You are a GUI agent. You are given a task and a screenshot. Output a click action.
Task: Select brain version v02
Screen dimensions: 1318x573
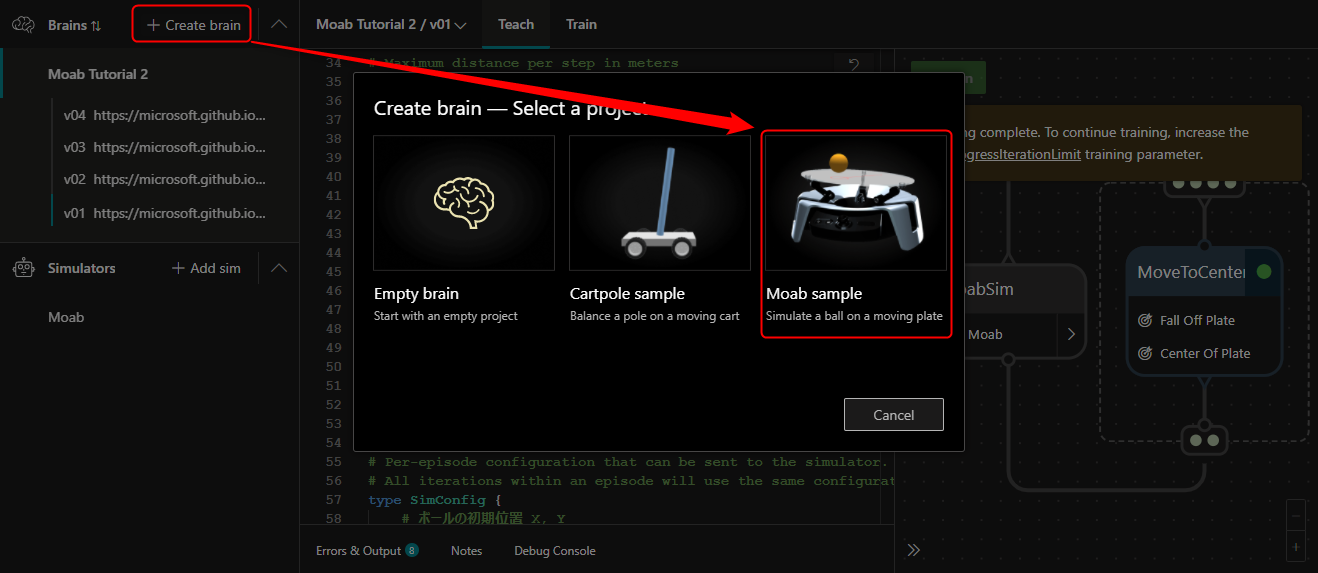(x=165, y=180)
